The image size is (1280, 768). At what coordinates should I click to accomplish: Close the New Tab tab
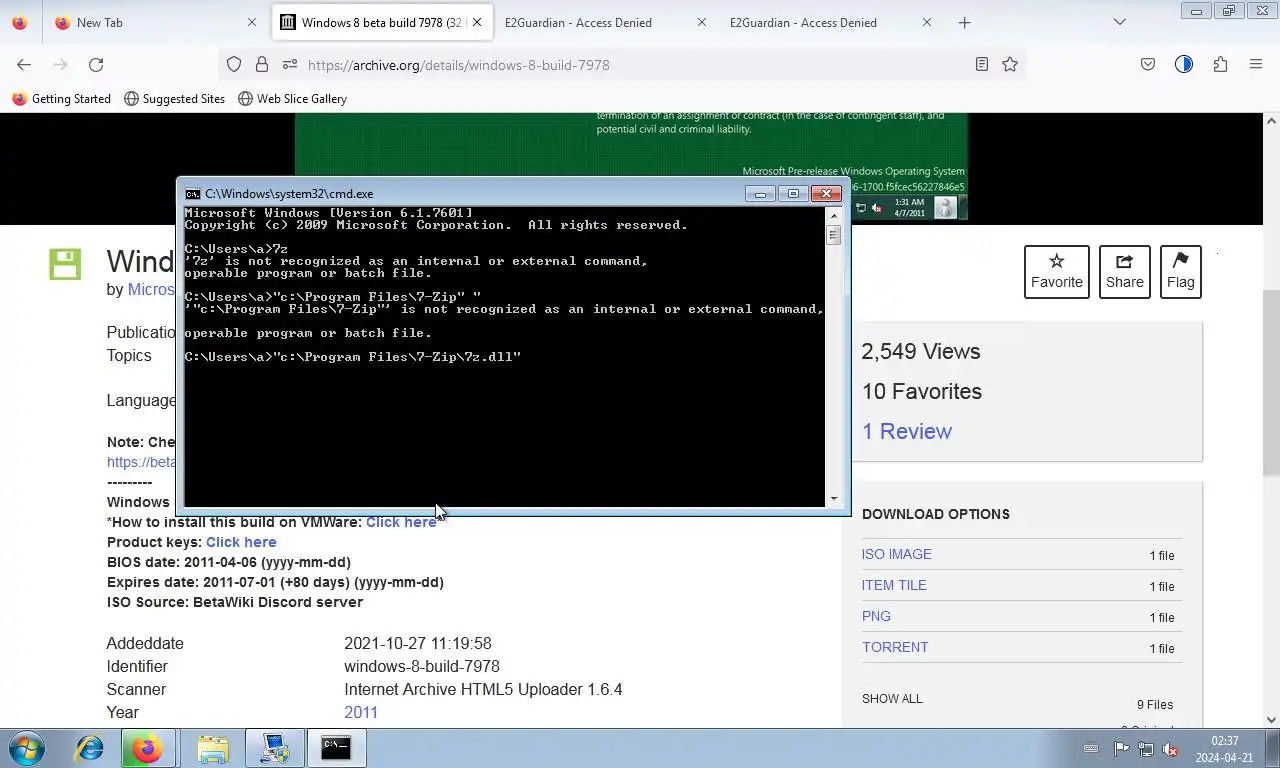pyautogui.click(x=252, y=22)
